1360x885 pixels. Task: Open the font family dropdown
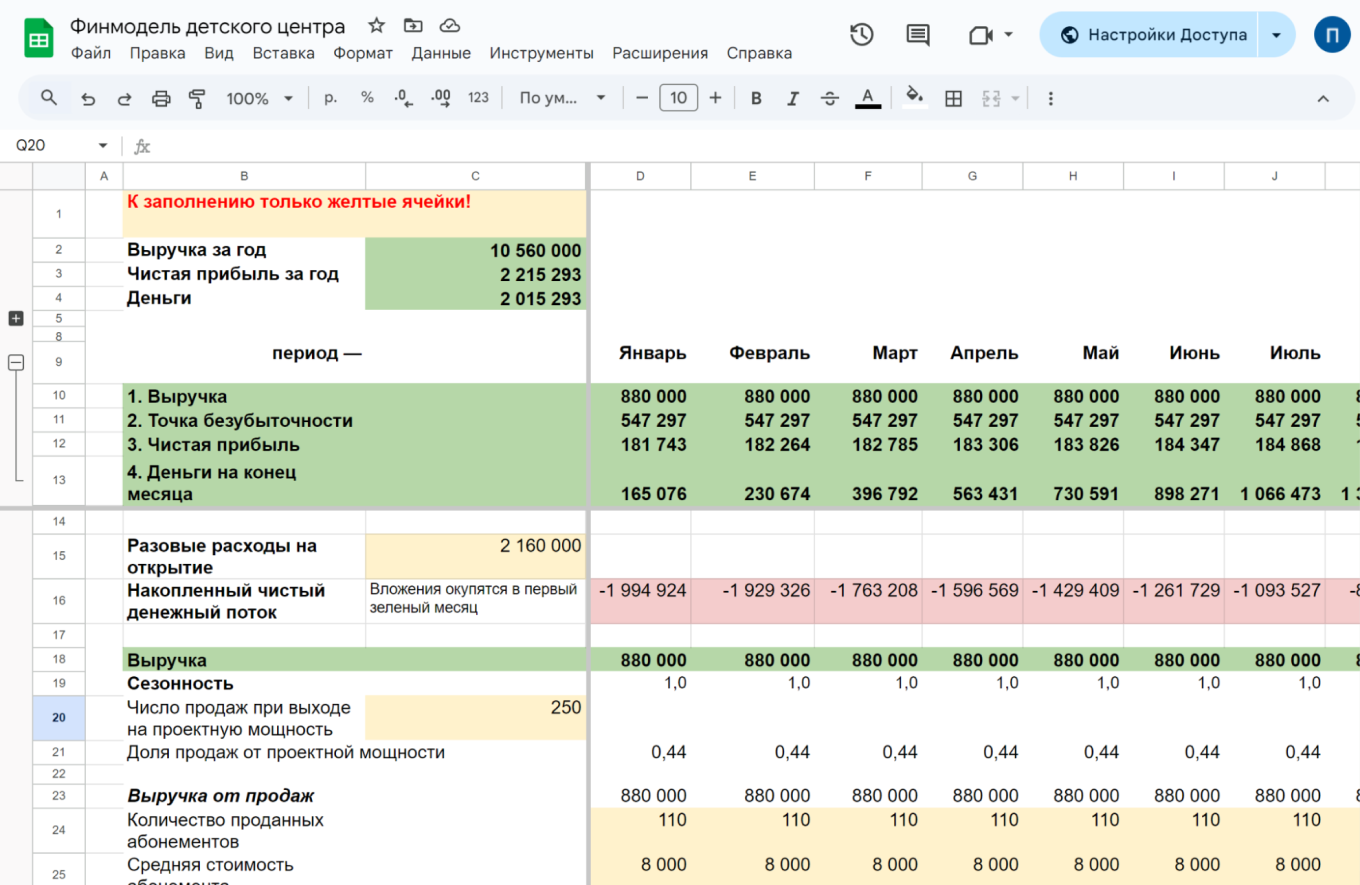[x=562, y=98]
